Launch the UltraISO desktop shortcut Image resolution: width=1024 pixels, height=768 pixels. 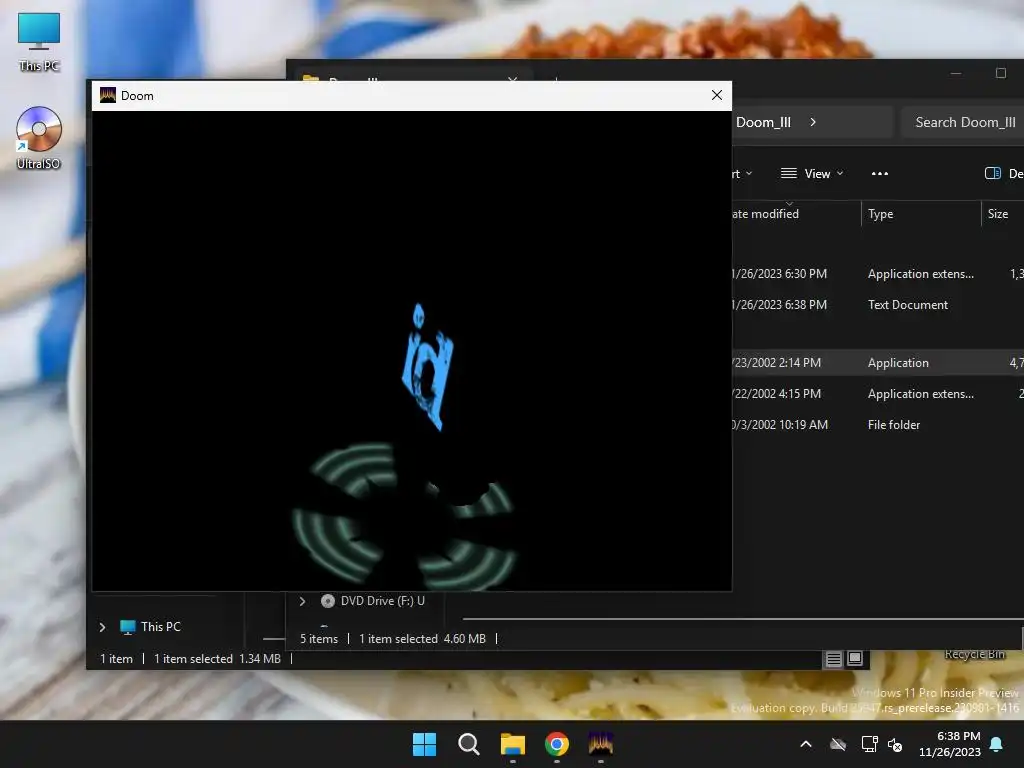click(39, 138)
